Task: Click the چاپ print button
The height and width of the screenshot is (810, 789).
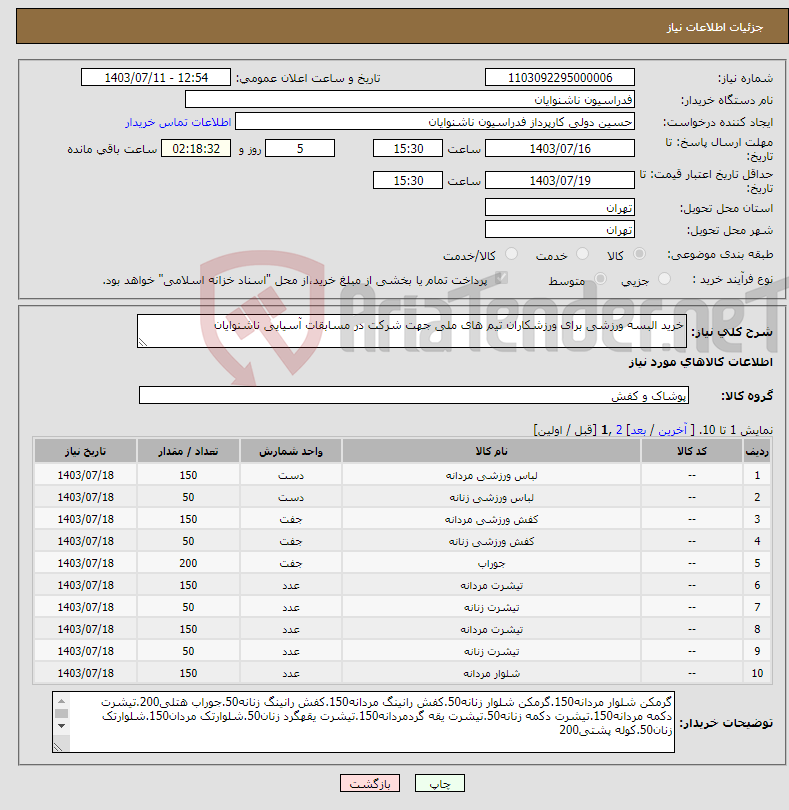Action: [440, 783]
